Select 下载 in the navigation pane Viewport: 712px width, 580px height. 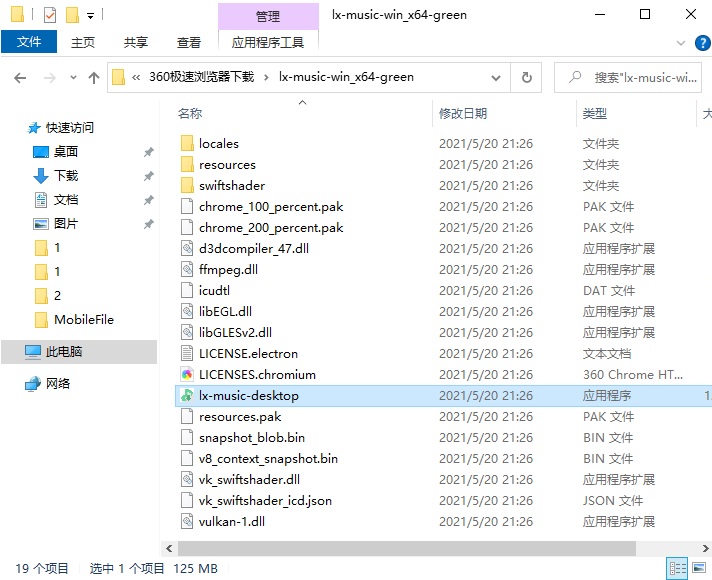pyautogui.click(x=65, y=175)
